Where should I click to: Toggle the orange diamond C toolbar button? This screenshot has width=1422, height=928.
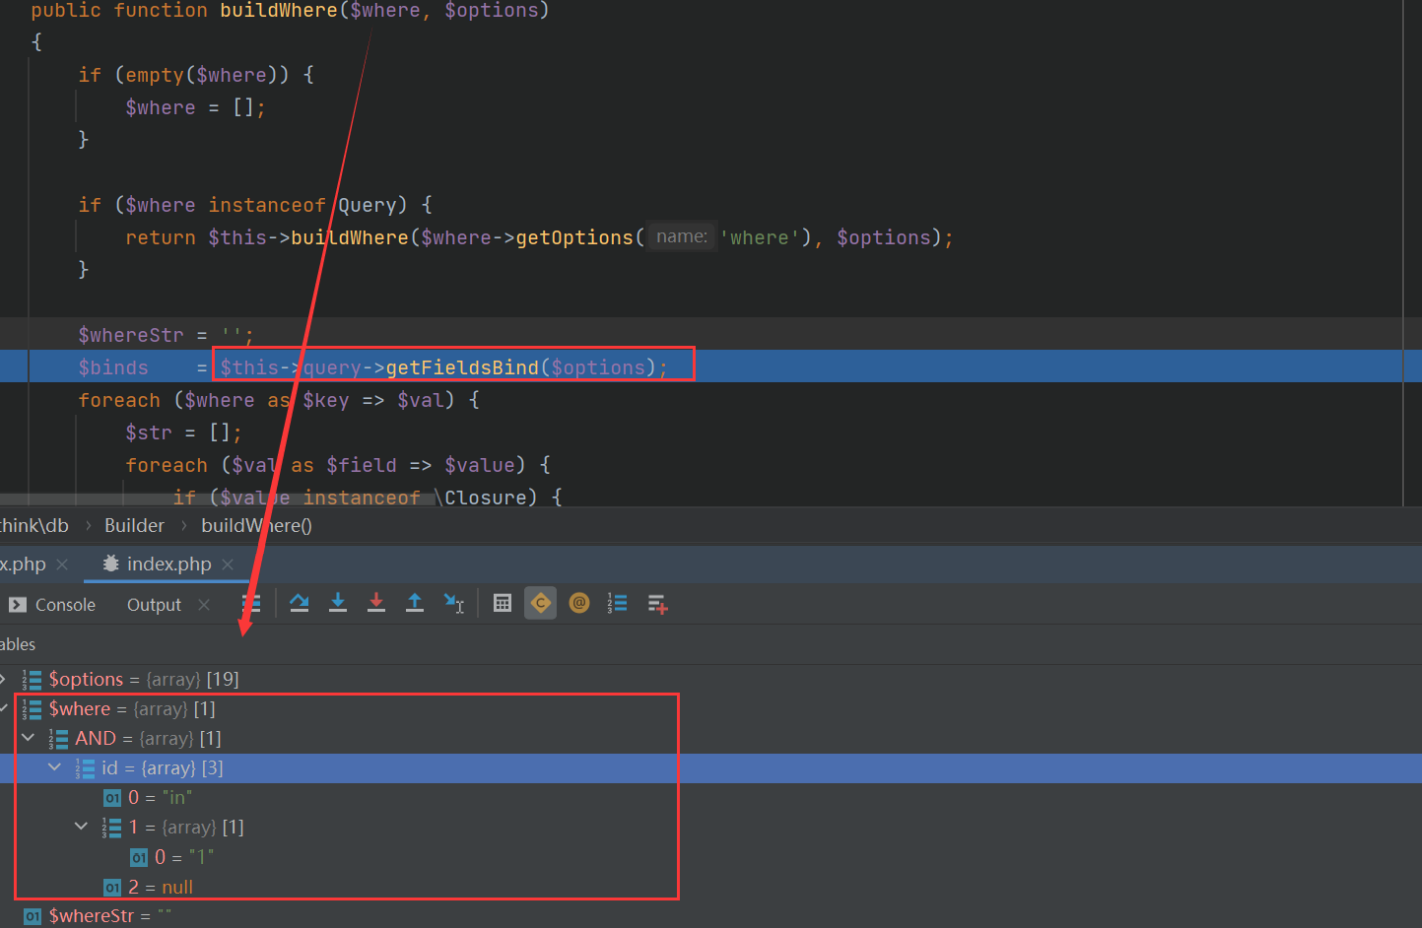(540, 603)
